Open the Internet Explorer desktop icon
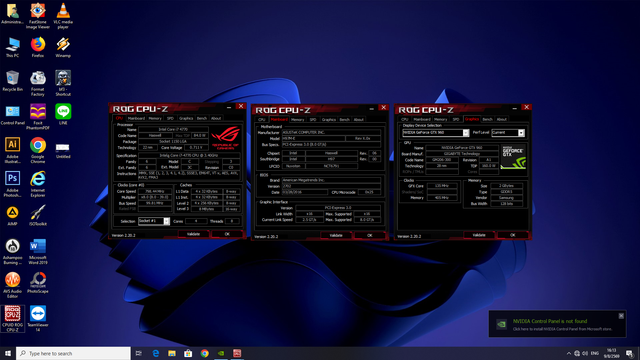 [38, 184]
